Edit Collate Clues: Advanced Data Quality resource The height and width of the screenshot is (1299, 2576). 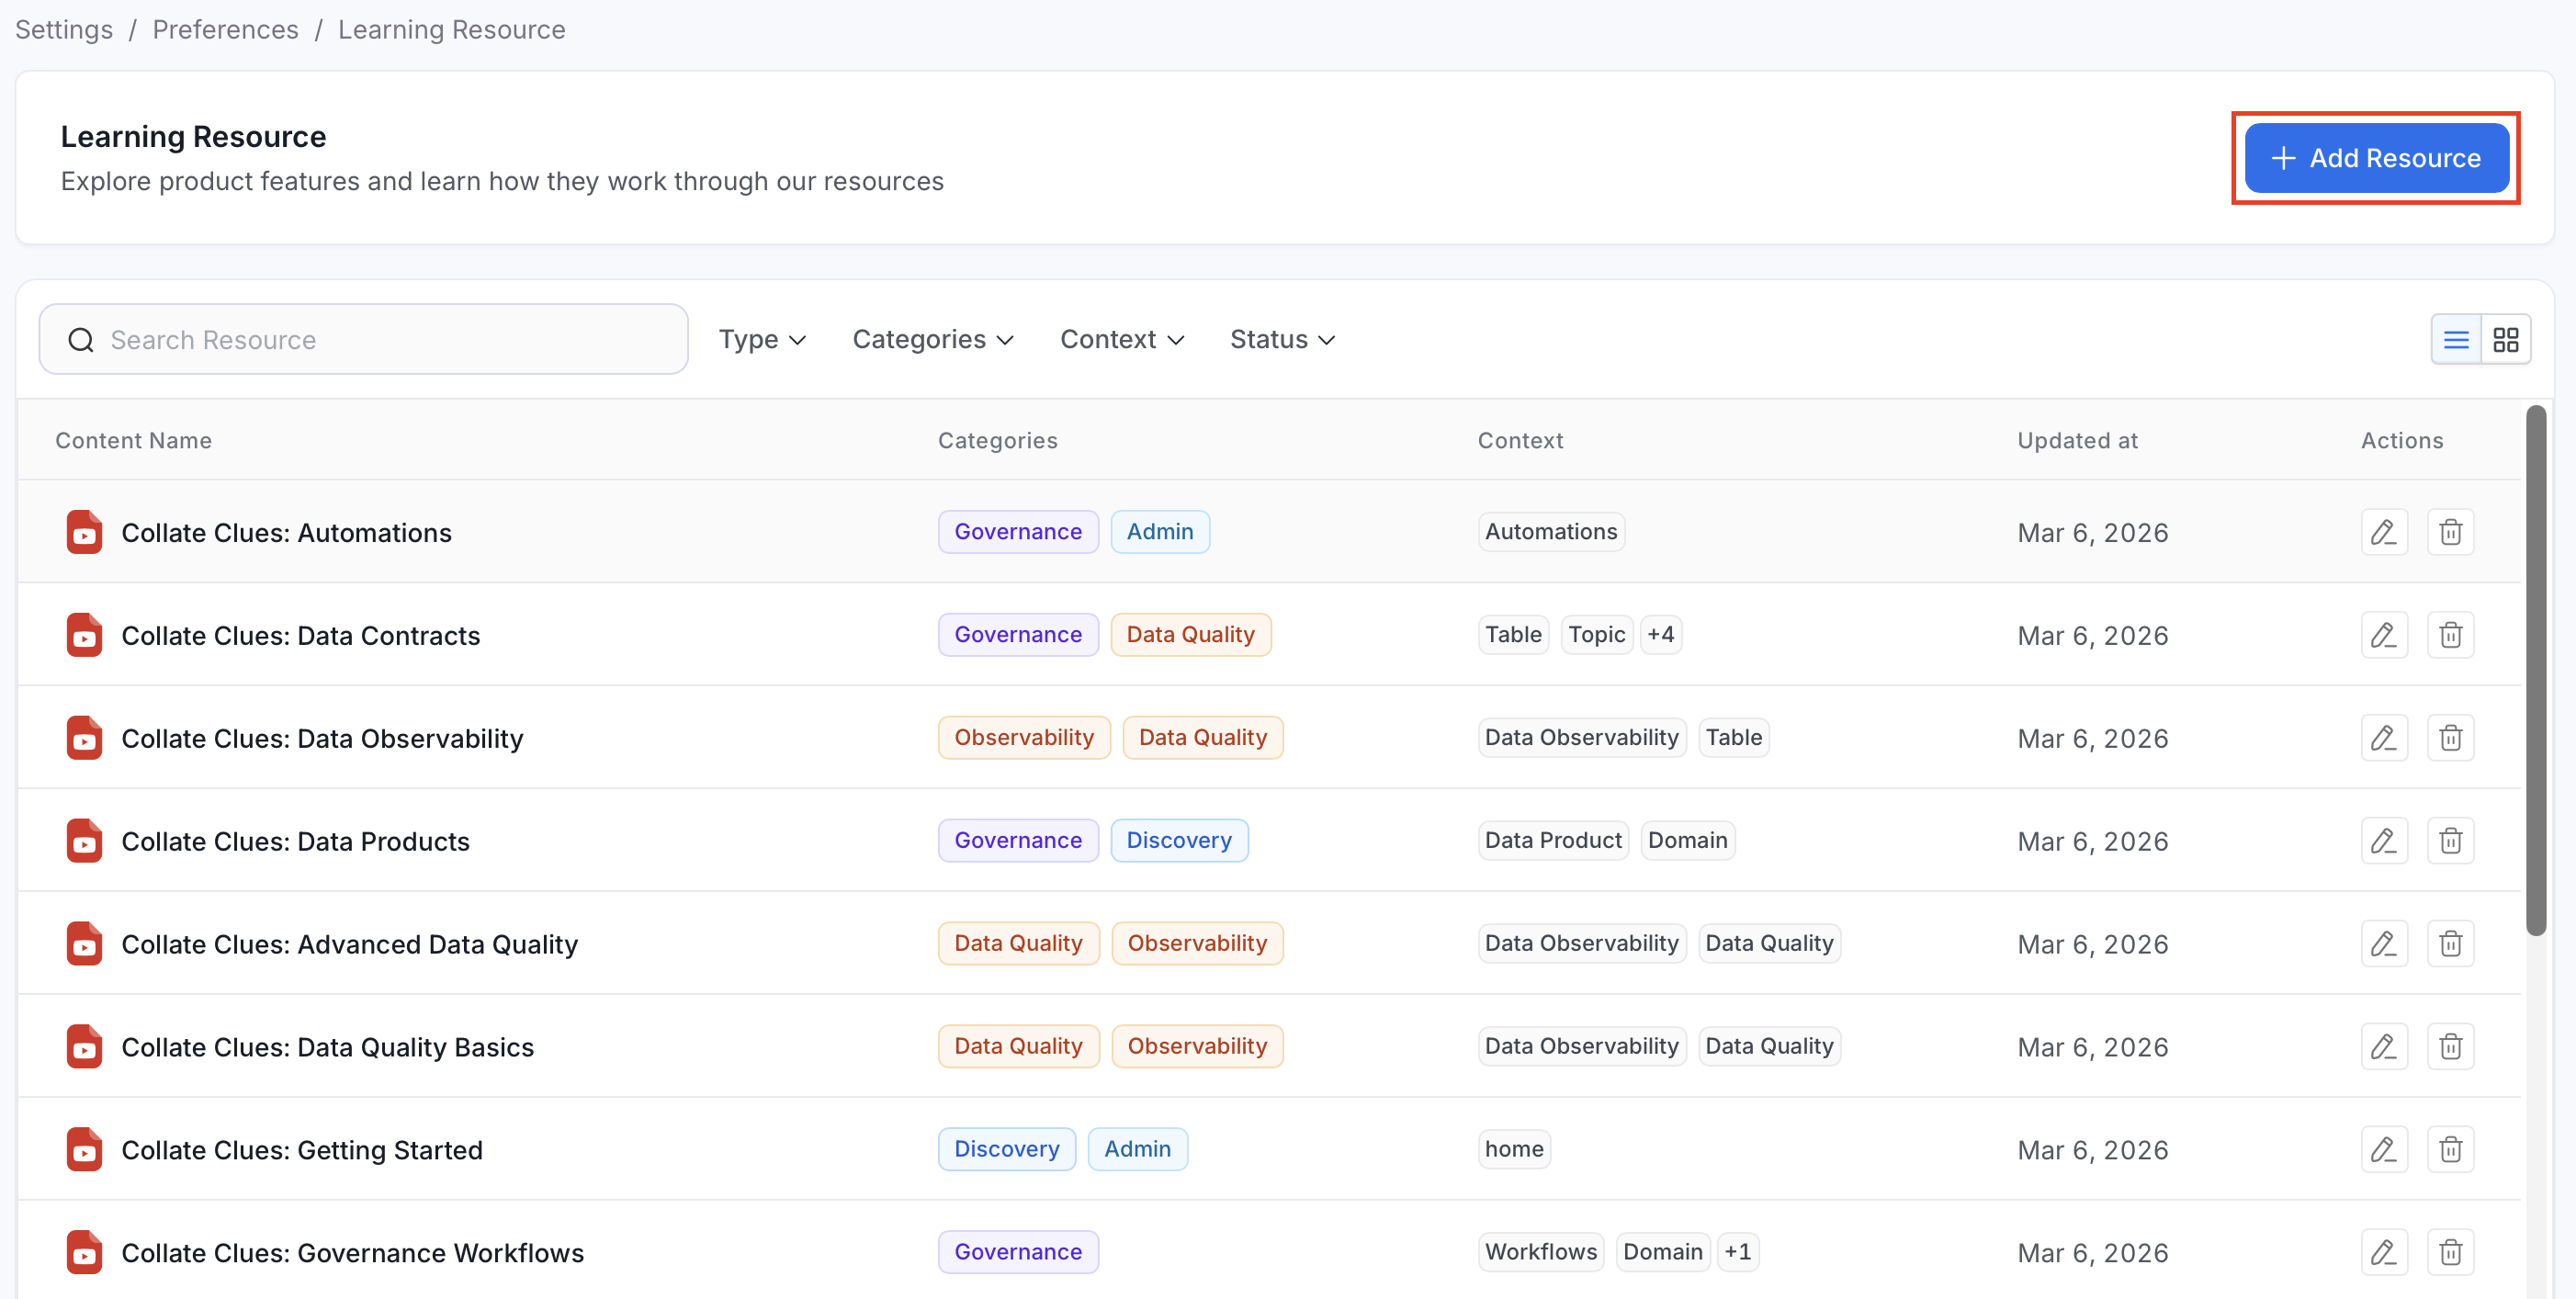tap(2384, 944)
